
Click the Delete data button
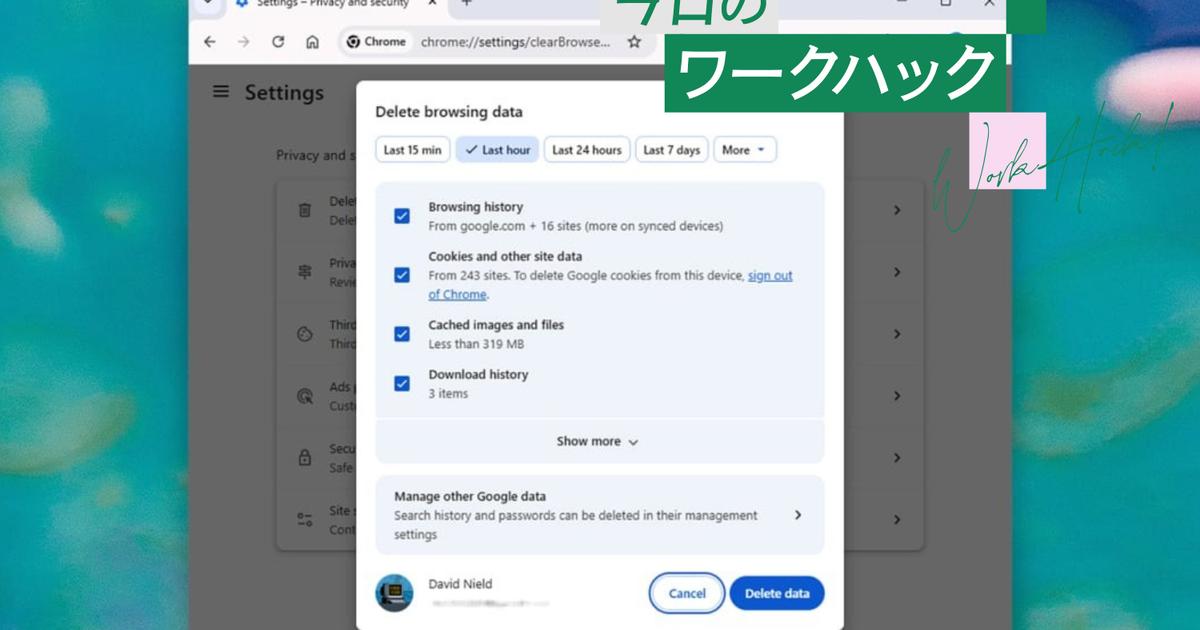(776, 593)
